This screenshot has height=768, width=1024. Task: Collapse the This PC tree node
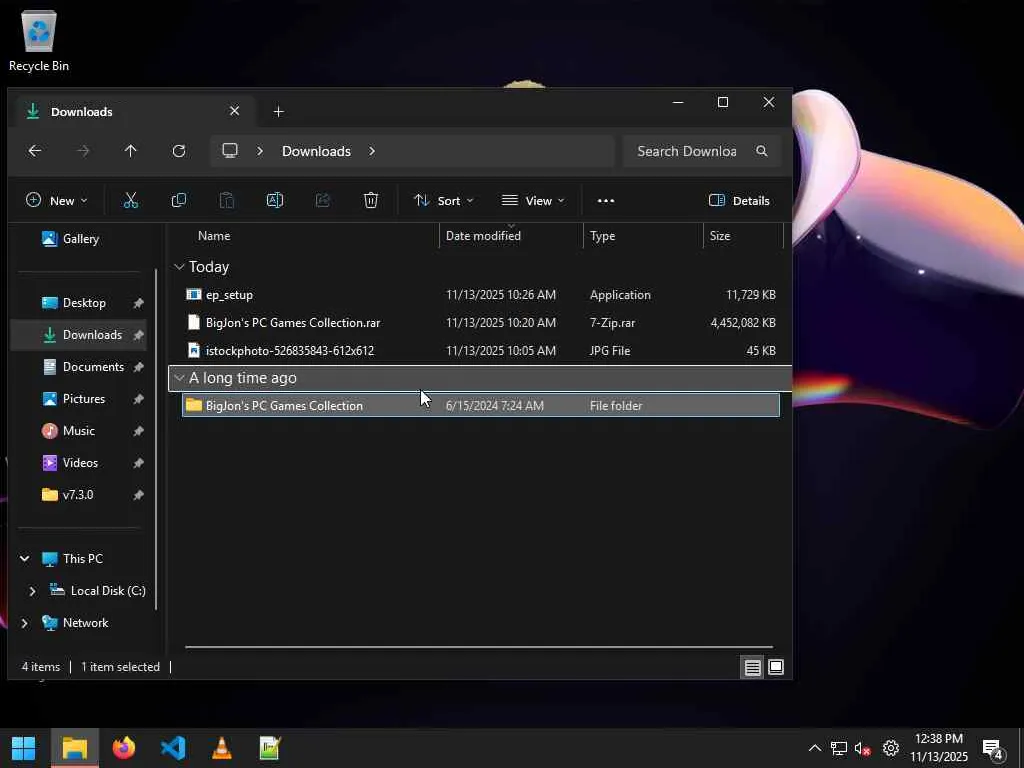tap(25, 558)
